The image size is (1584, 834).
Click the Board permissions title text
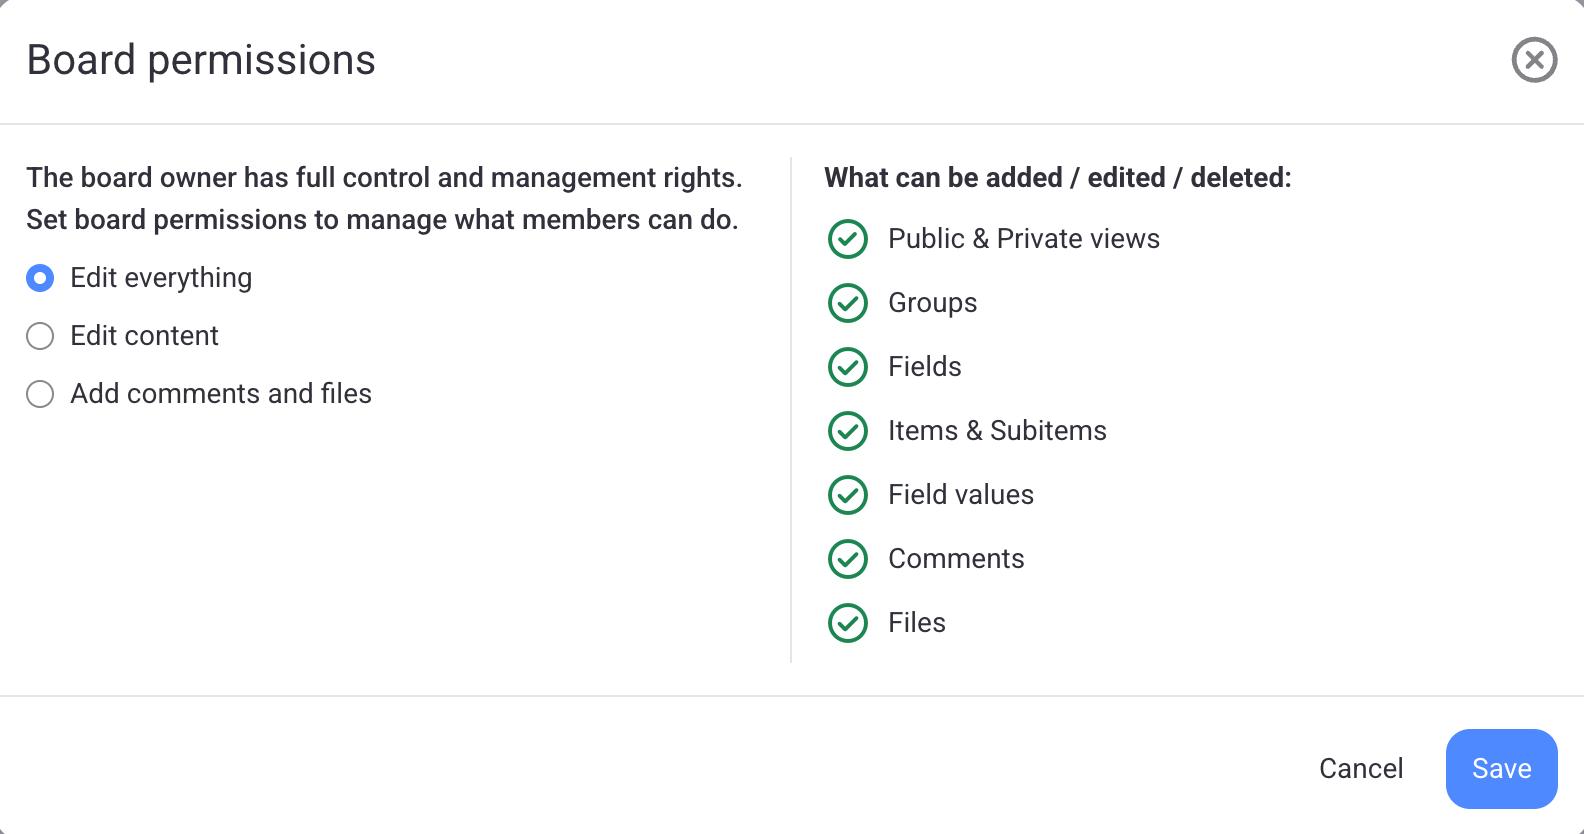pyautogui.click(x=201, y=60)
